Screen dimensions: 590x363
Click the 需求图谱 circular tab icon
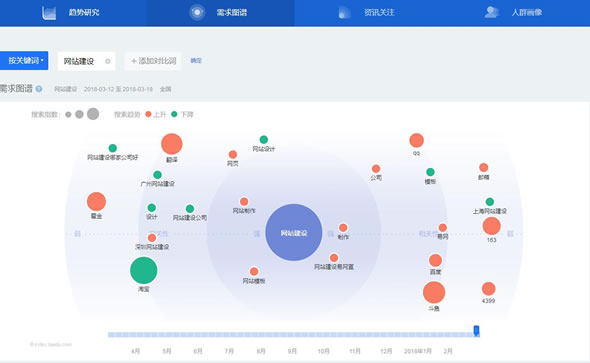[197, 12]
